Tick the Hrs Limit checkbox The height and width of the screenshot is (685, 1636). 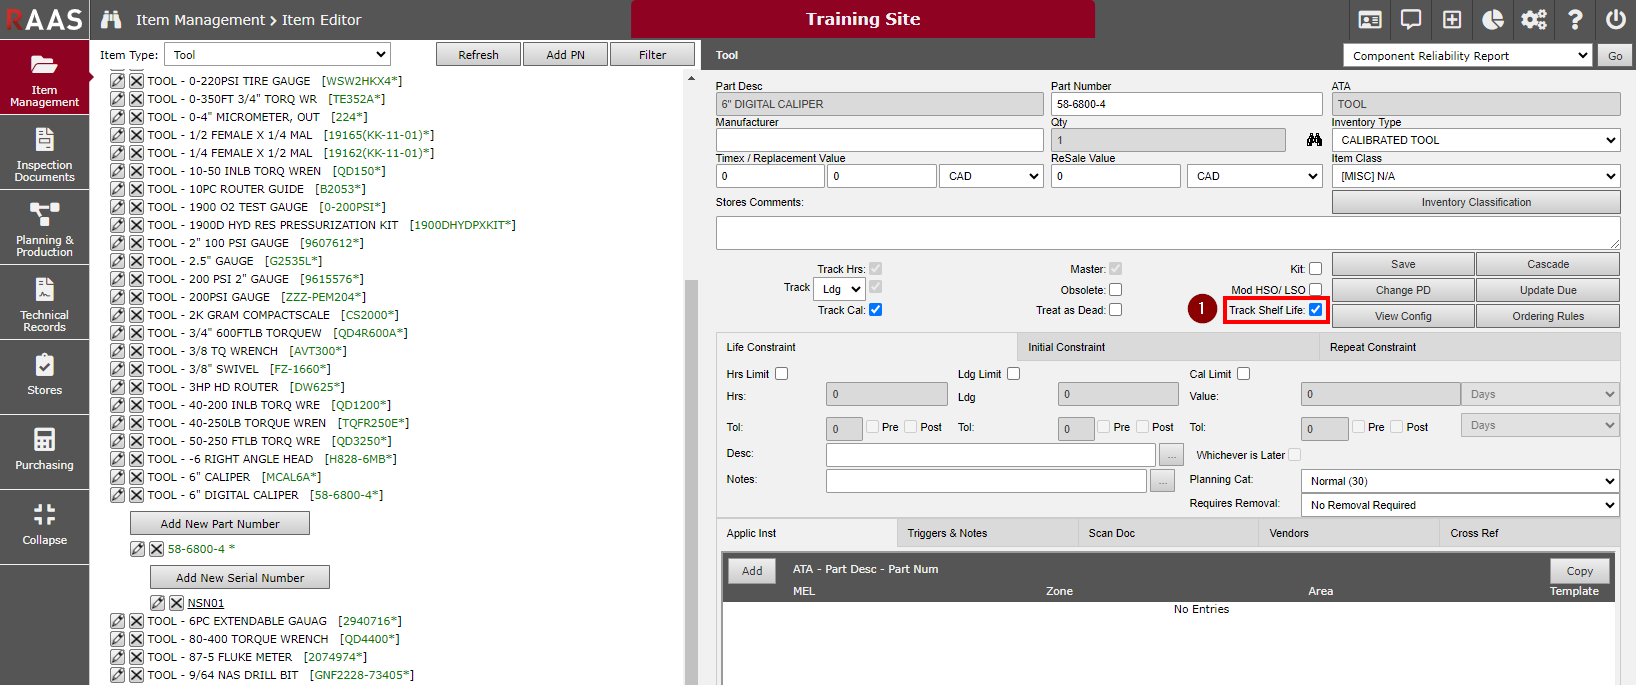[x=782, y=374]
